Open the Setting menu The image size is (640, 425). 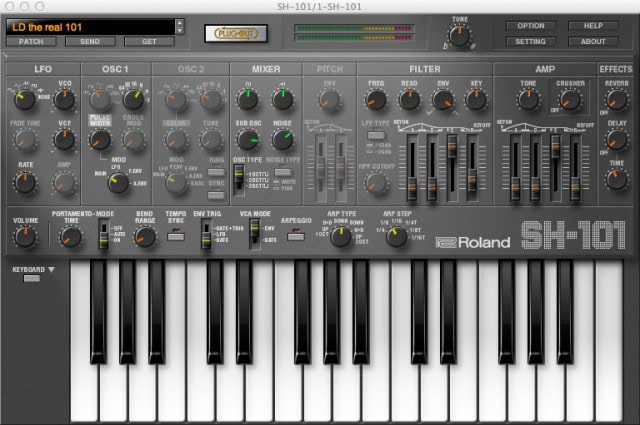[531, 42]
